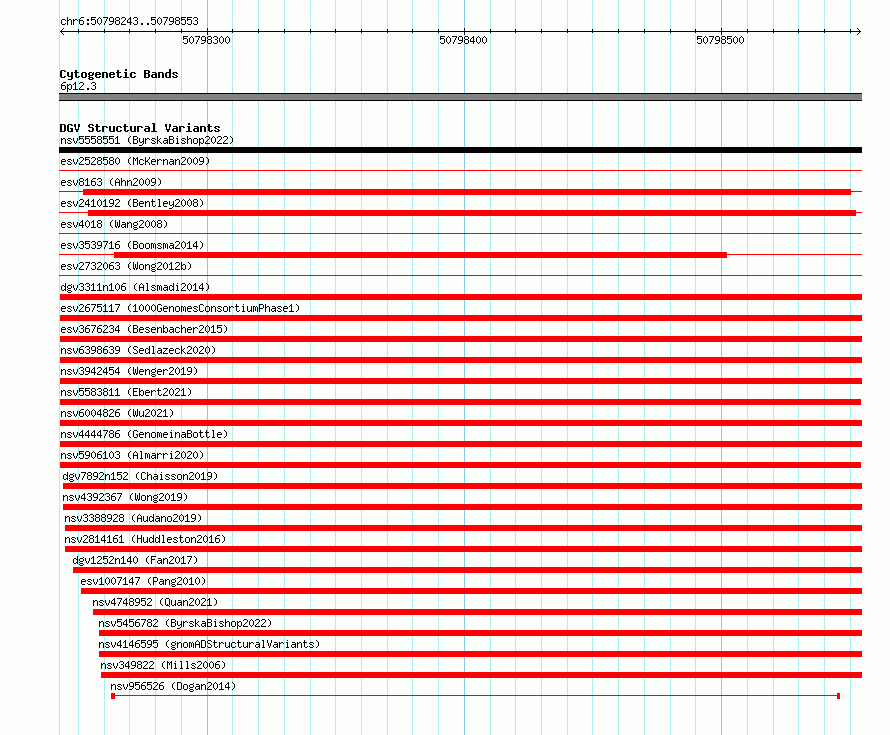Open variant nsv2814161 (Huddleston2016)
Screen dimensions: 890x735
click(x=145, y=539)
